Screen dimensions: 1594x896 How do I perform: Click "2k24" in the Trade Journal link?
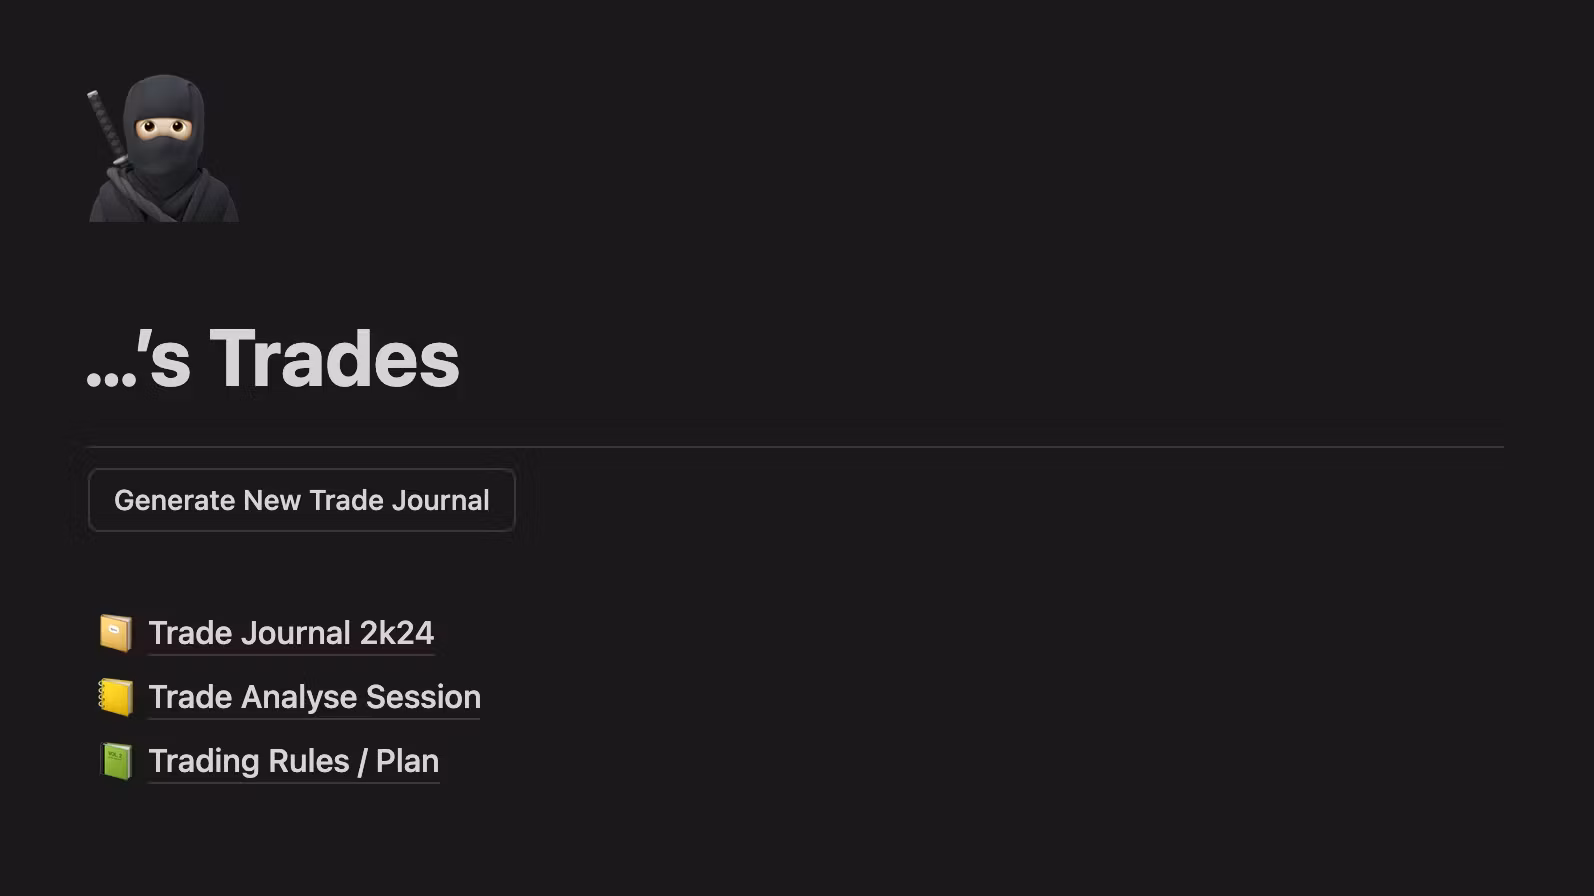pos(396,633)
